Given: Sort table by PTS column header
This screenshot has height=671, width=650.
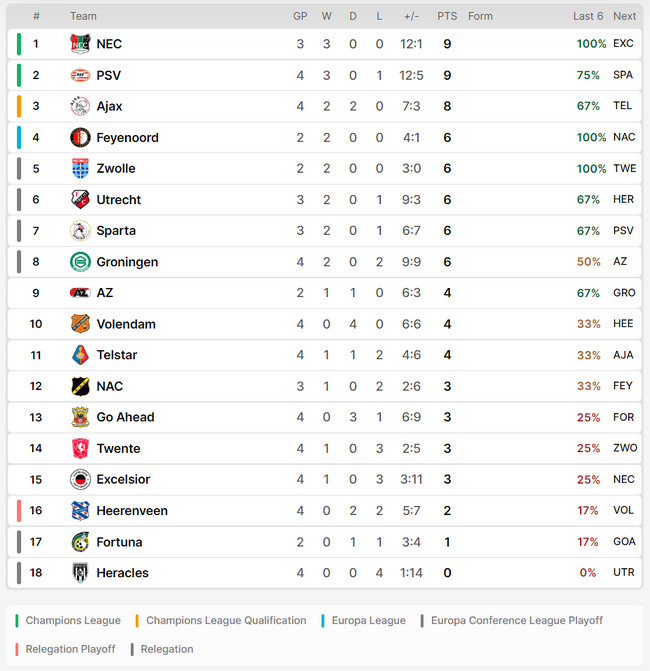Looking at the screenshot, I should [447, 16].
